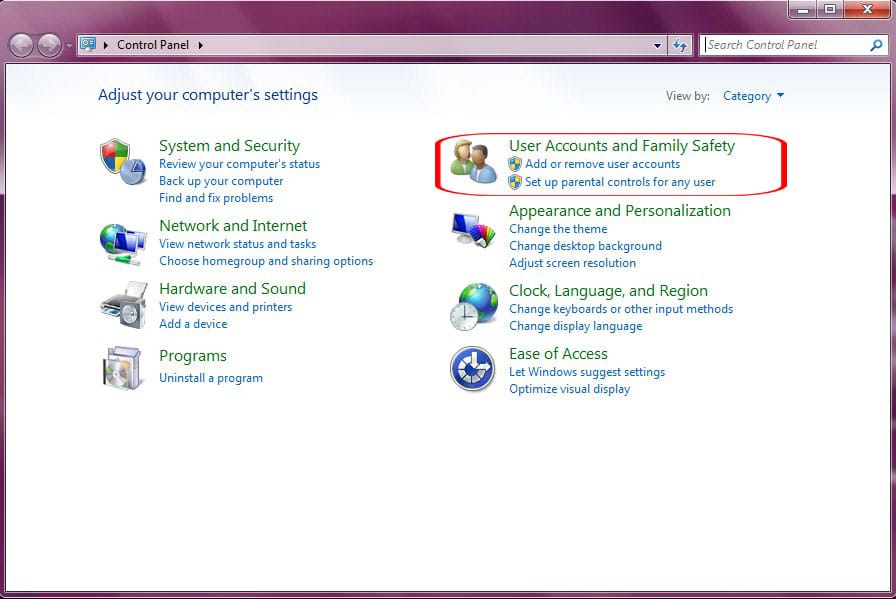Click the Network and Internet globe icon
This screenshot has width=896, height=599.
click(123, 244)
